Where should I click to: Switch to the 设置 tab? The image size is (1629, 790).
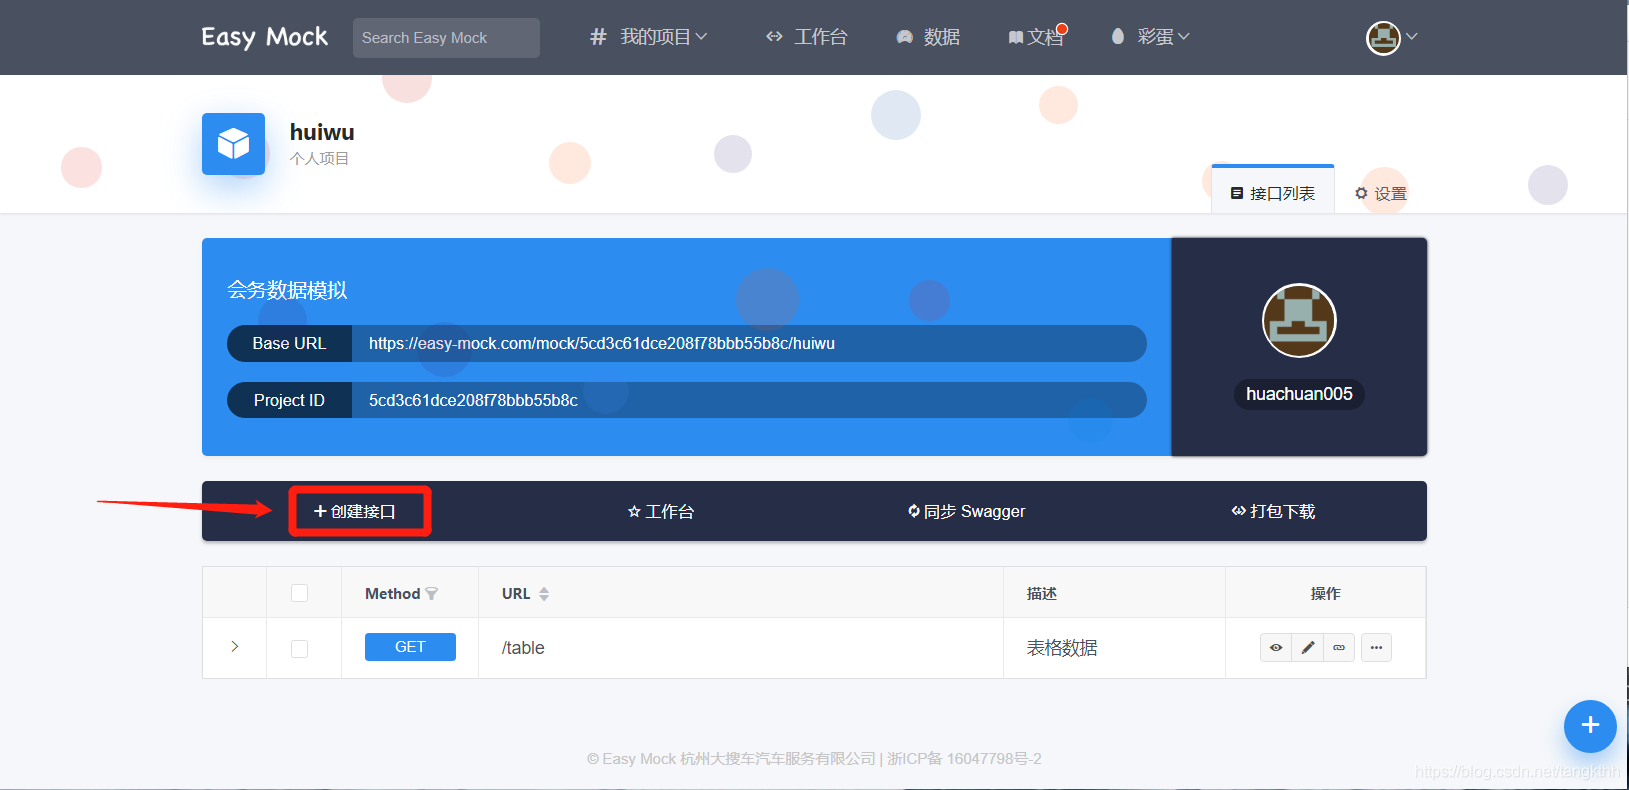pyautogui.click(x=1381, y=193)
